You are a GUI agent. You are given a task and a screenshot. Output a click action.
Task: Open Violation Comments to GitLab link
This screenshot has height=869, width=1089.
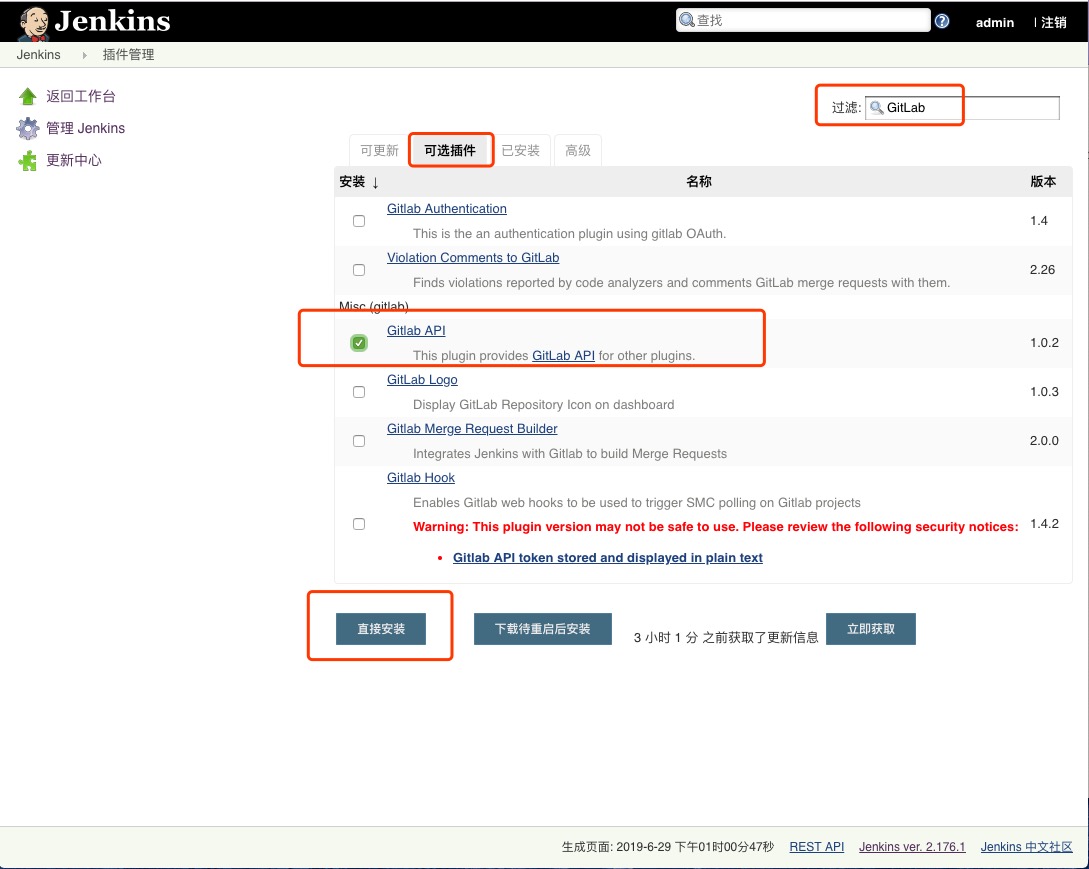click(x=473, y=258)
